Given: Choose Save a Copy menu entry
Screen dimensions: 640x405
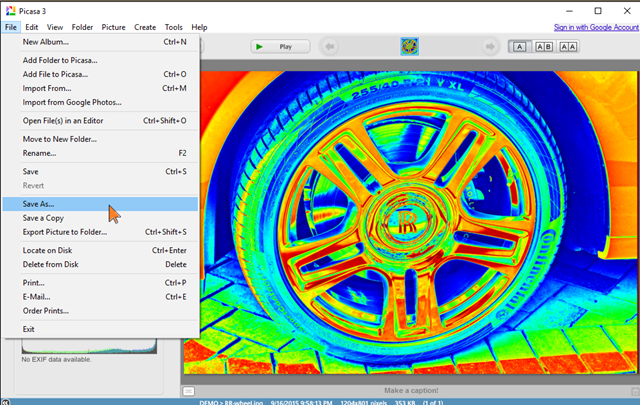Looking at the screenshot, I should click(x=43, y=218).
